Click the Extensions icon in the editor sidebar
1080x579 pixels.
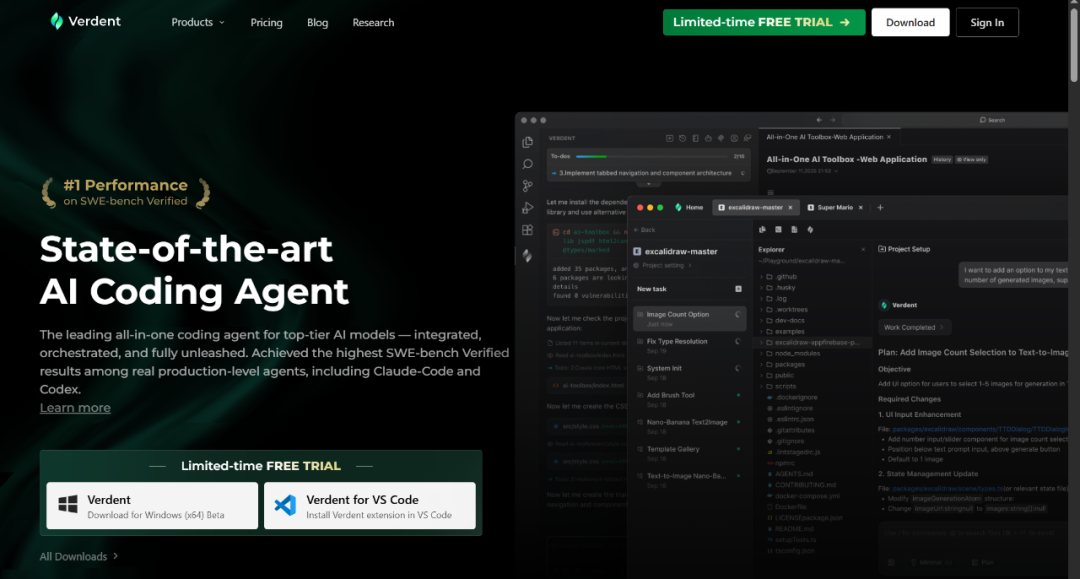tap(527, 230)
